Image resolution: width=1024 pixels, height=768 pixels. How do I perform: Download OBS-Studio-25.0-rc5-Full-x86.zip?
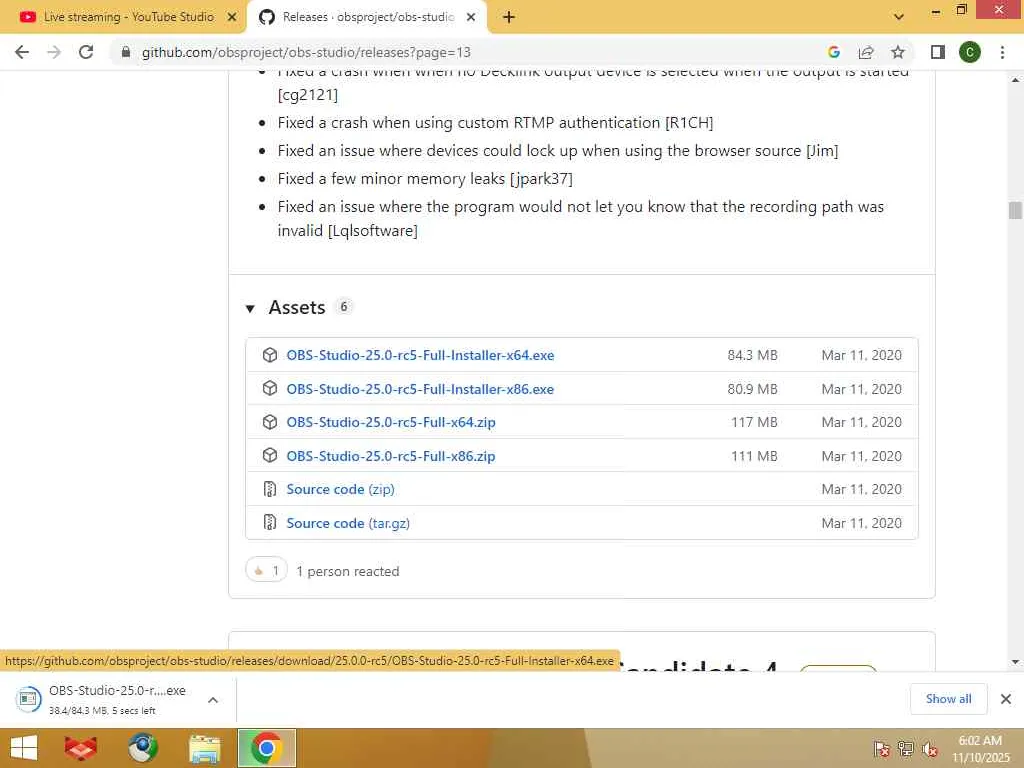click(x=391, y=456)
